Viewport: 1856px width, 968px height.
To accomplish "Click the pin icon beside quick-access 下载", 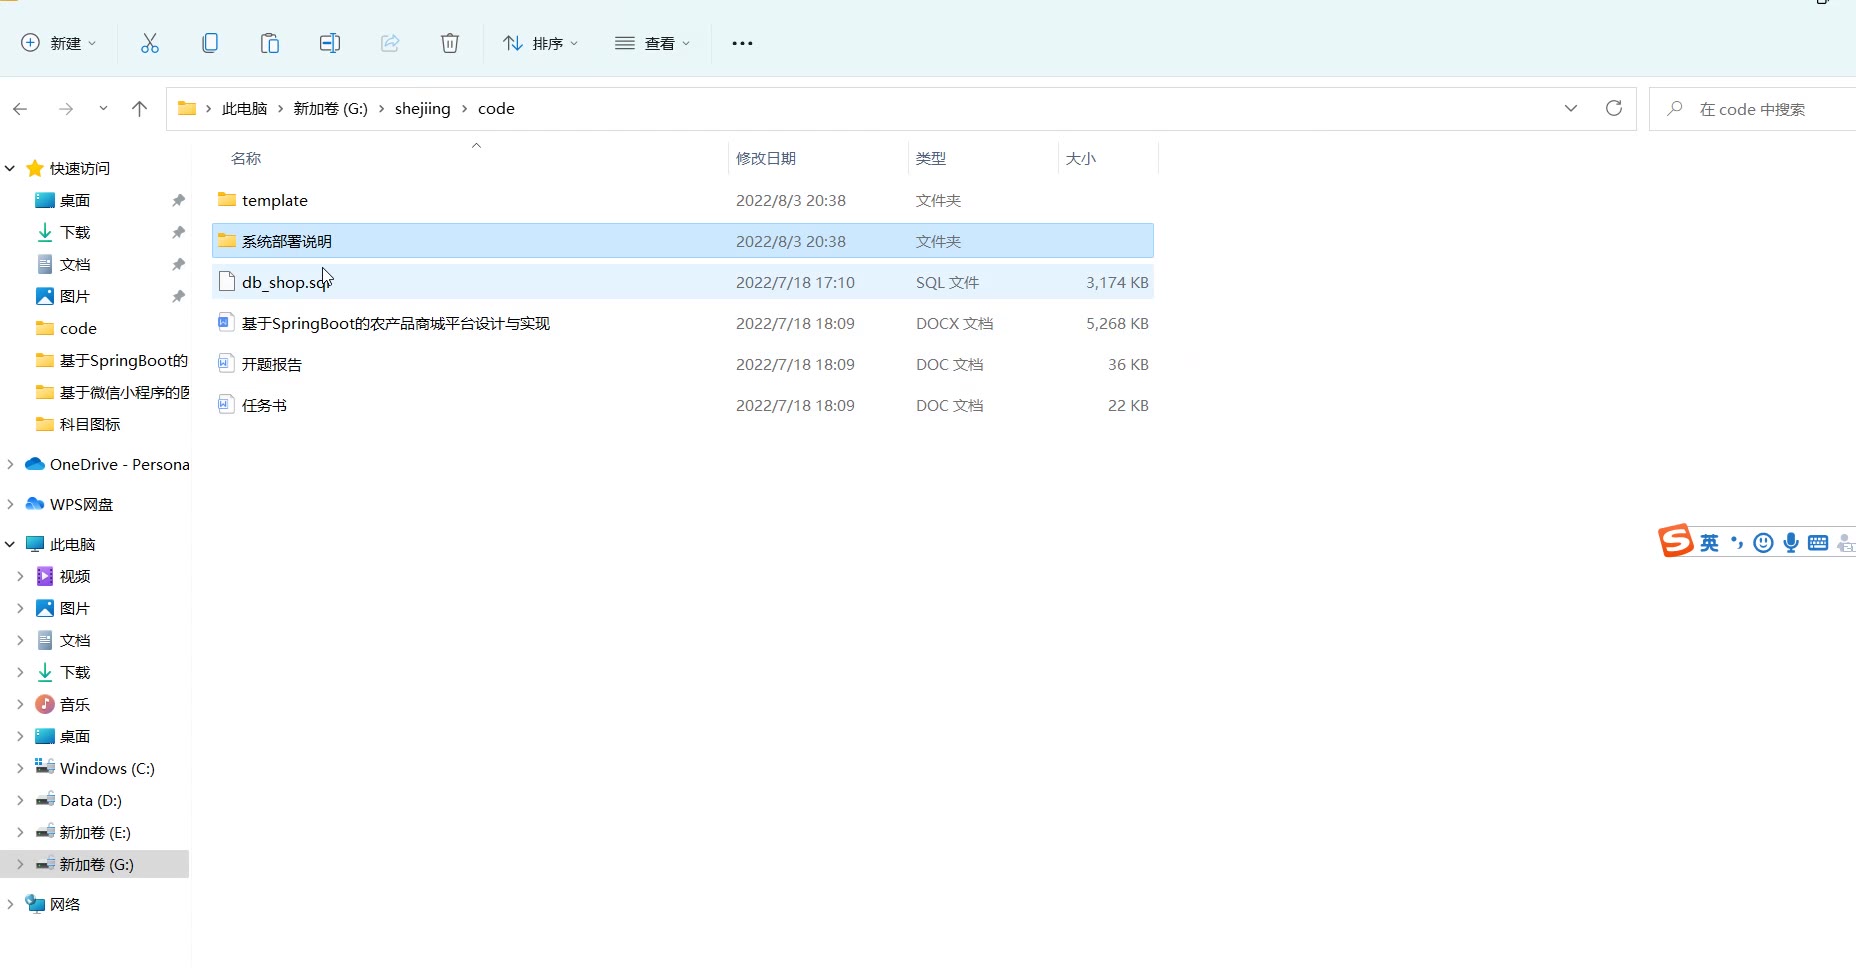I will coord(178,232).
